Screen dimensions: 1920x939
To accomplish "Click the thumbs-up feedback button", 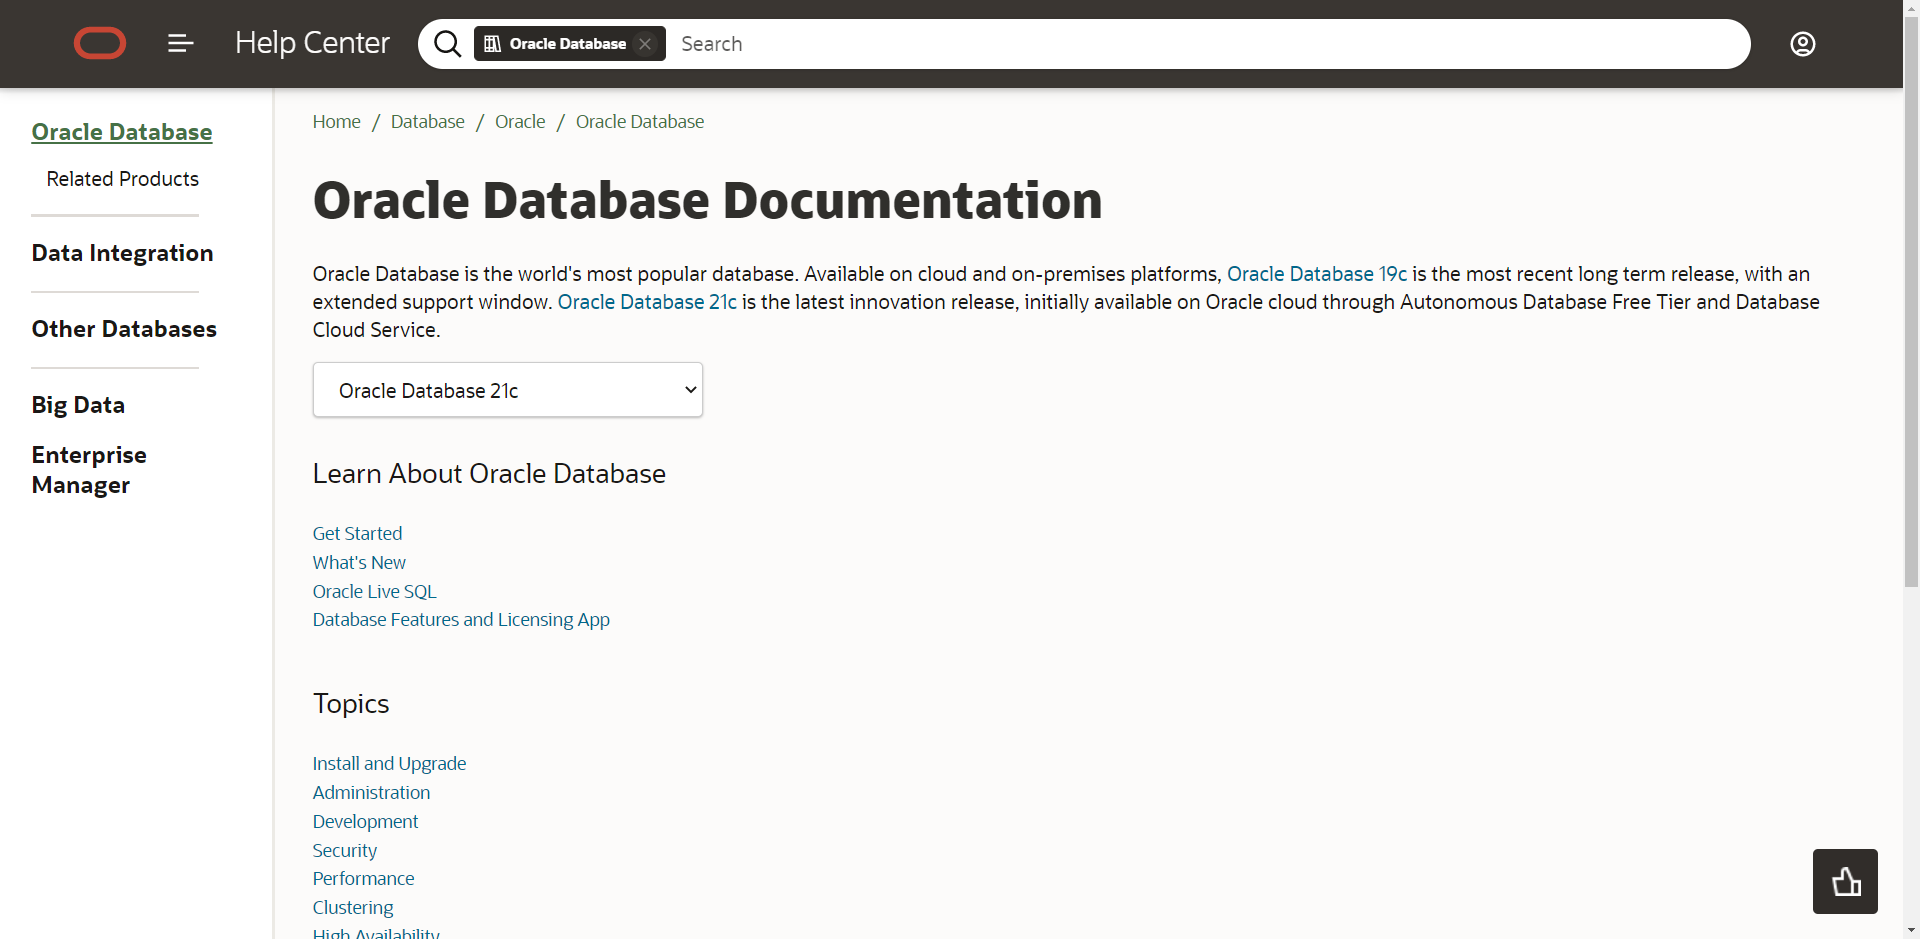I will (1845, 881).
